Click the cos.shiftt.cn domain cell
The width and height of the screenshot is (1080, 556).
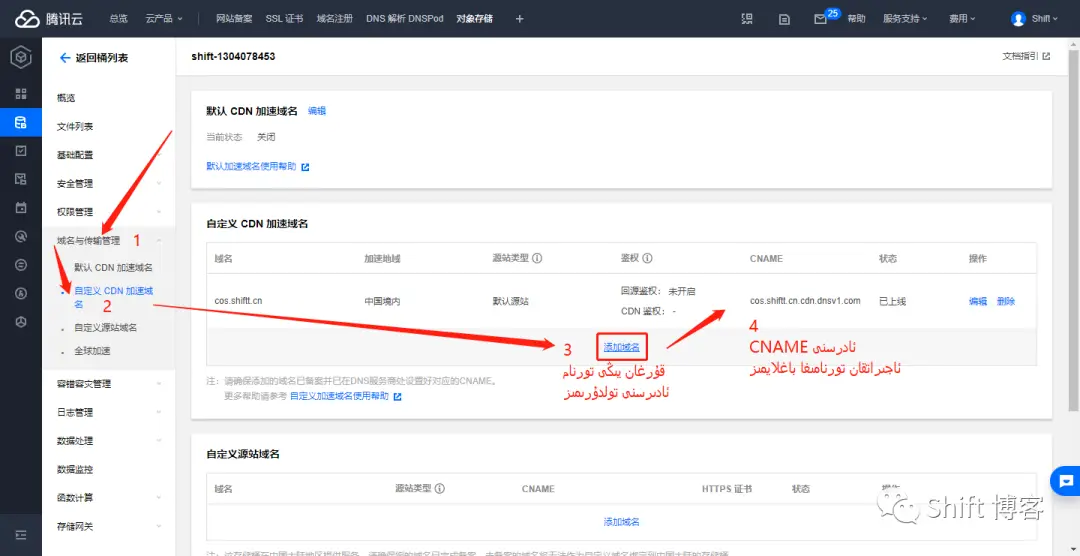point(238,301)
